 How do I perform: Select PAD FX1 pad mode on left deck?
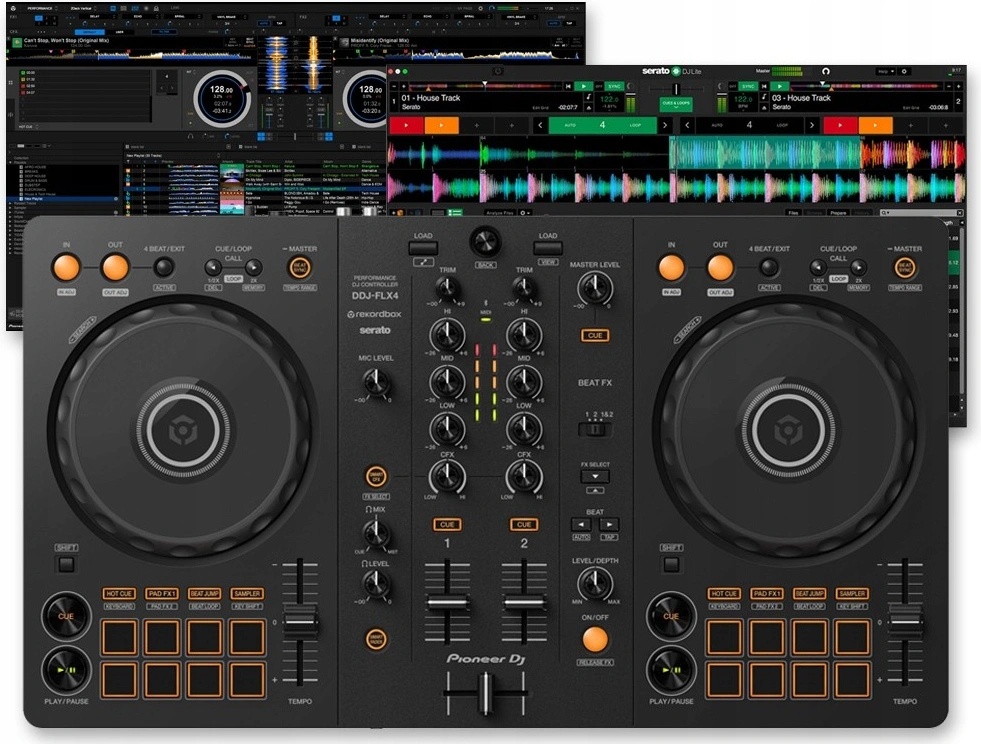point(162,593)
